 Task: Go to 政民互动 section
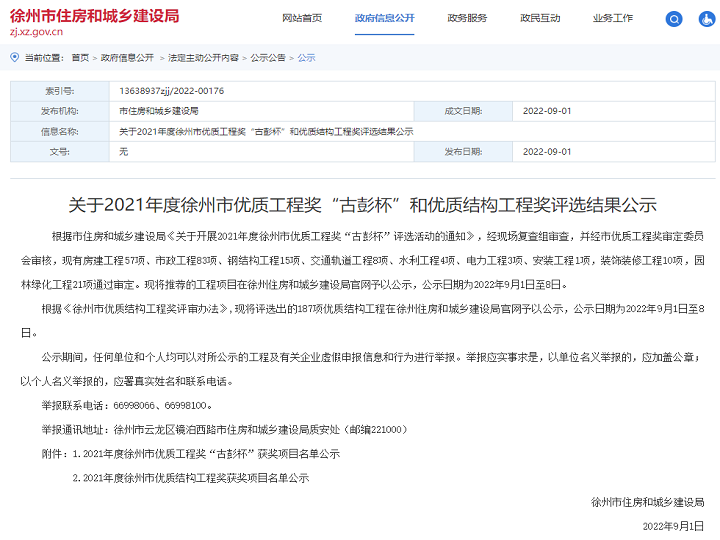540,19
